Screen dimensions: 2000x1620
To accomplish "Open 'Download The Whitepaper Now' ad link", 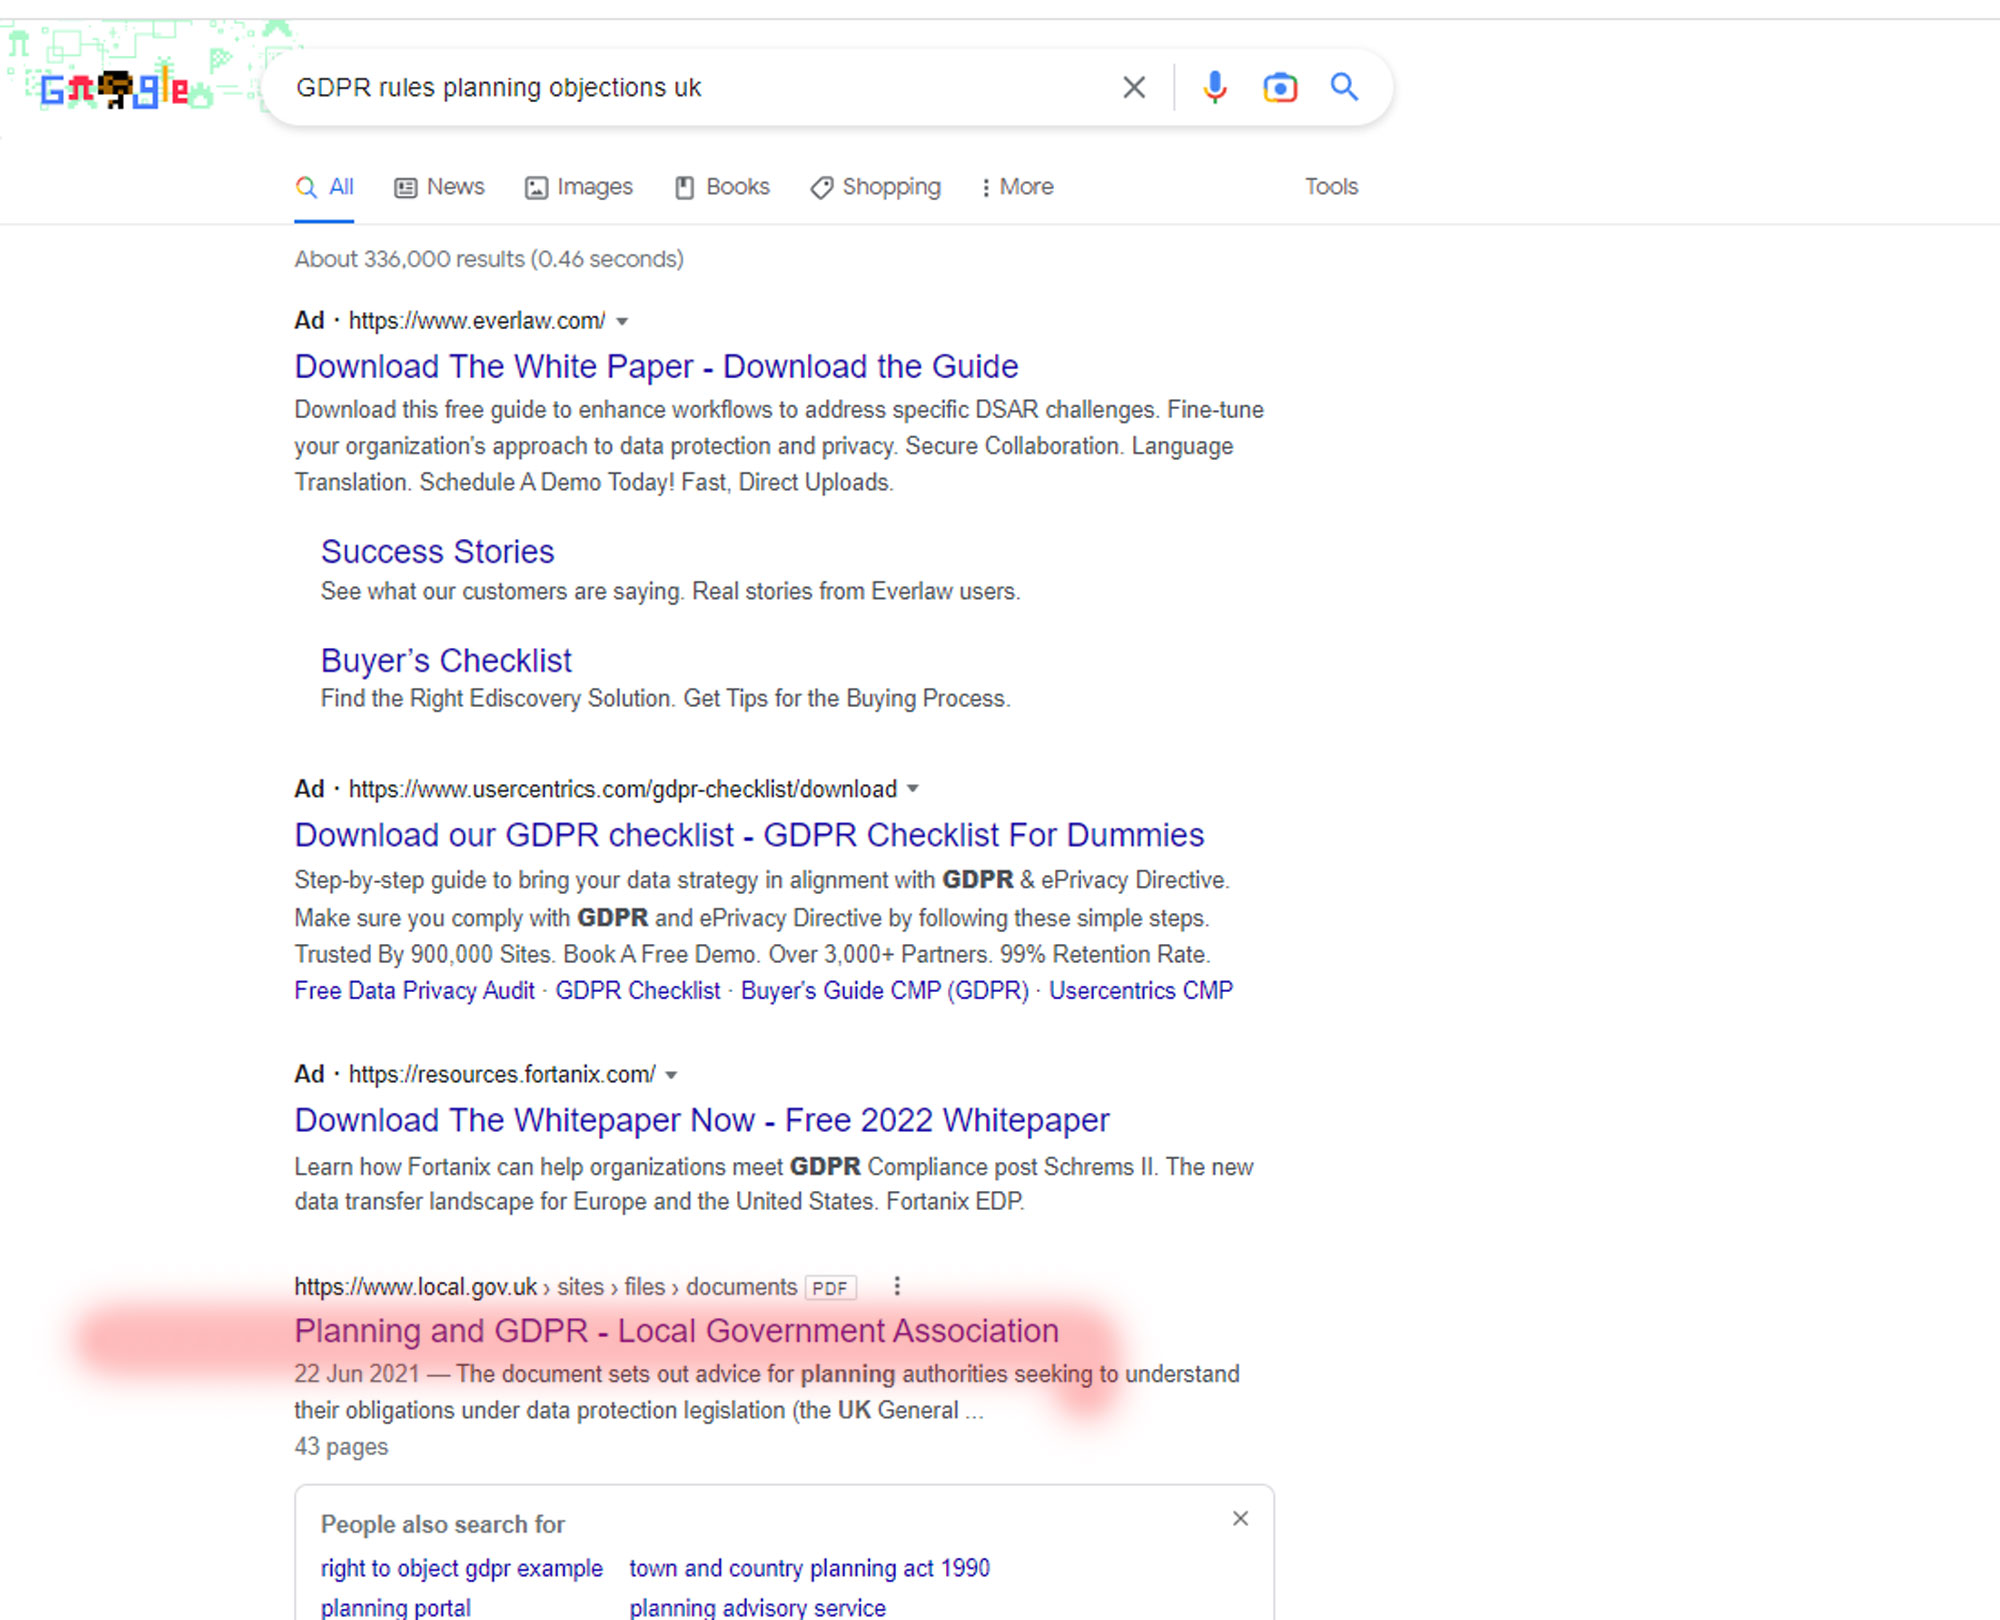I will point(702,1120).
